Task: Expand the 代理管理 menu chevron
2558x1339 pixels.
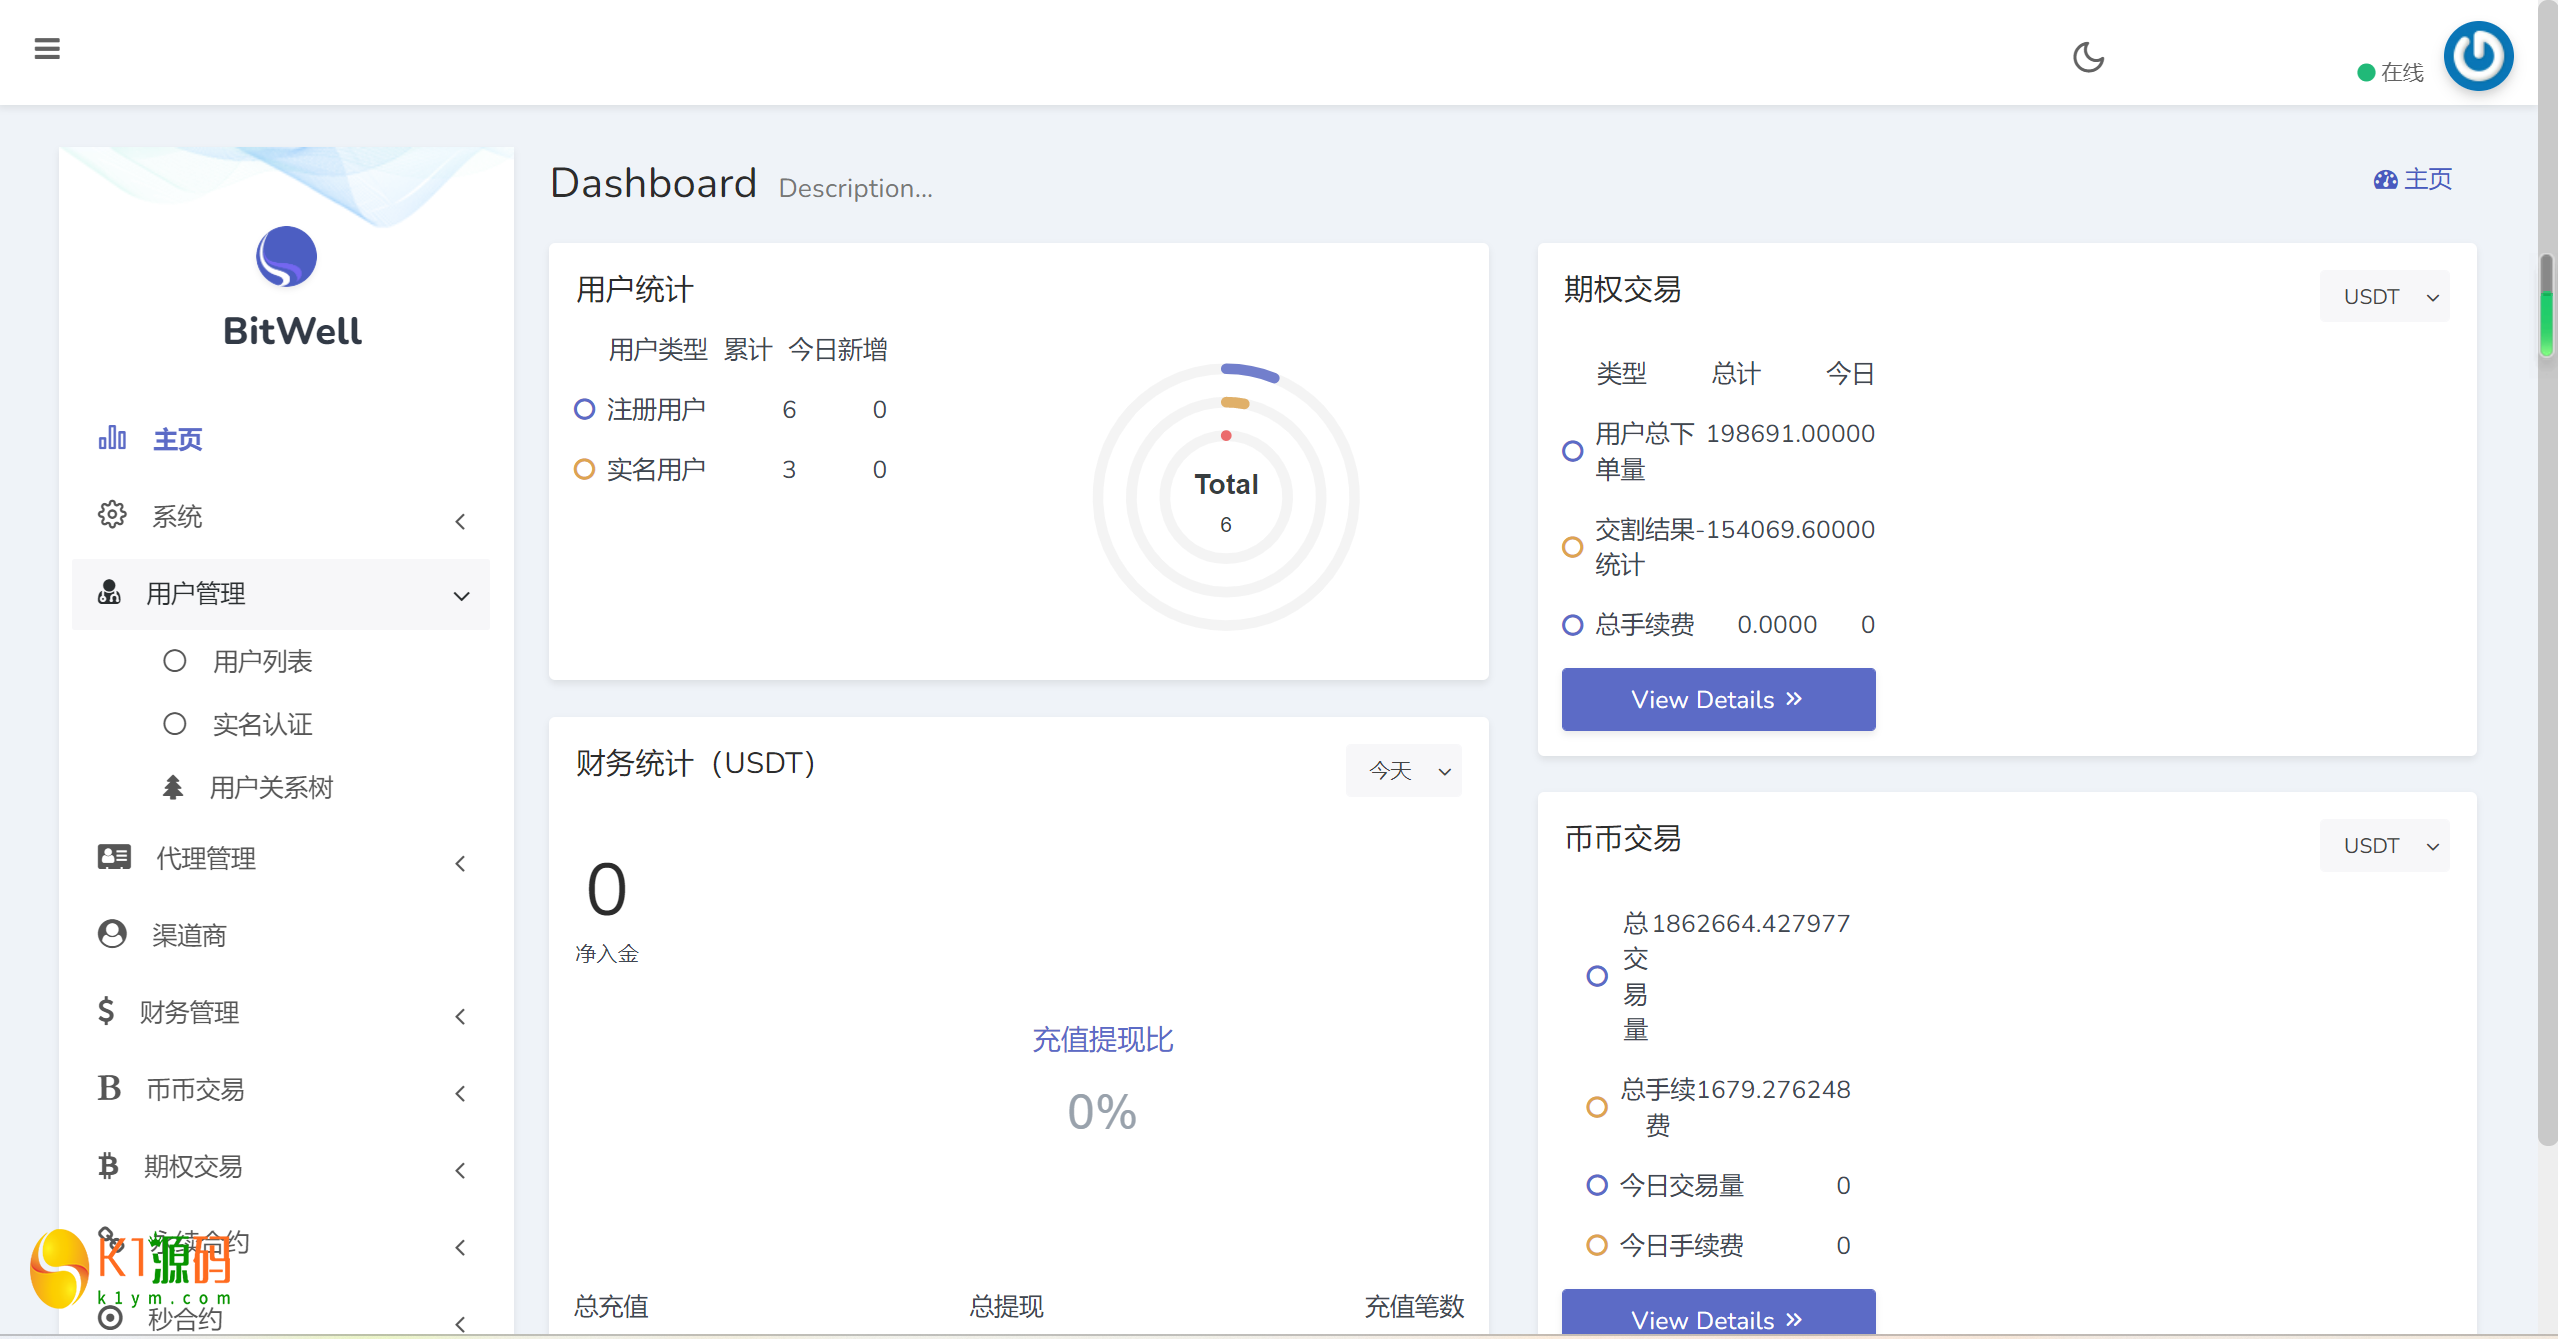Action: tap(460, 863)
